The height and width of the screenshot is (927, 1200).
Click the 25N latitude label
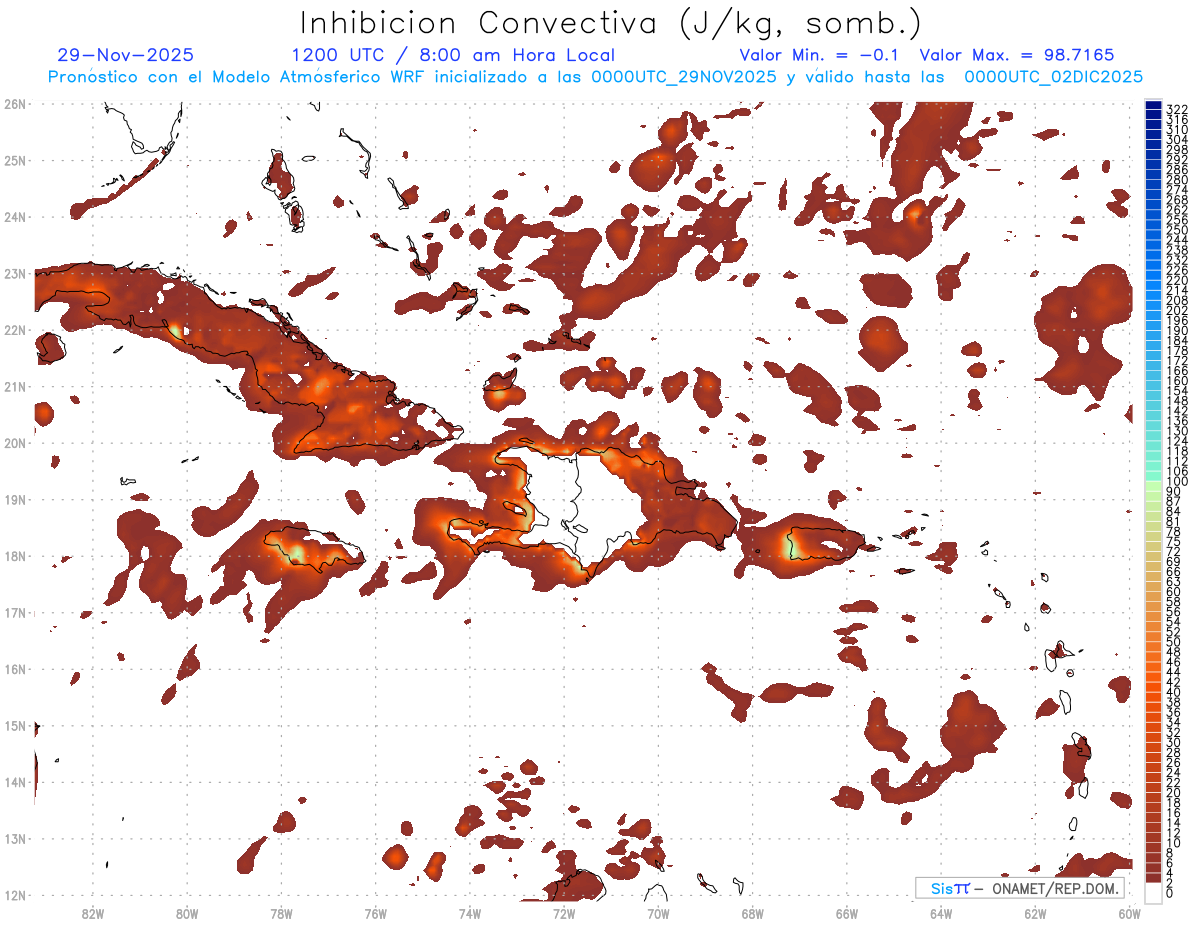pyautogui.click(x=14, y=160)
